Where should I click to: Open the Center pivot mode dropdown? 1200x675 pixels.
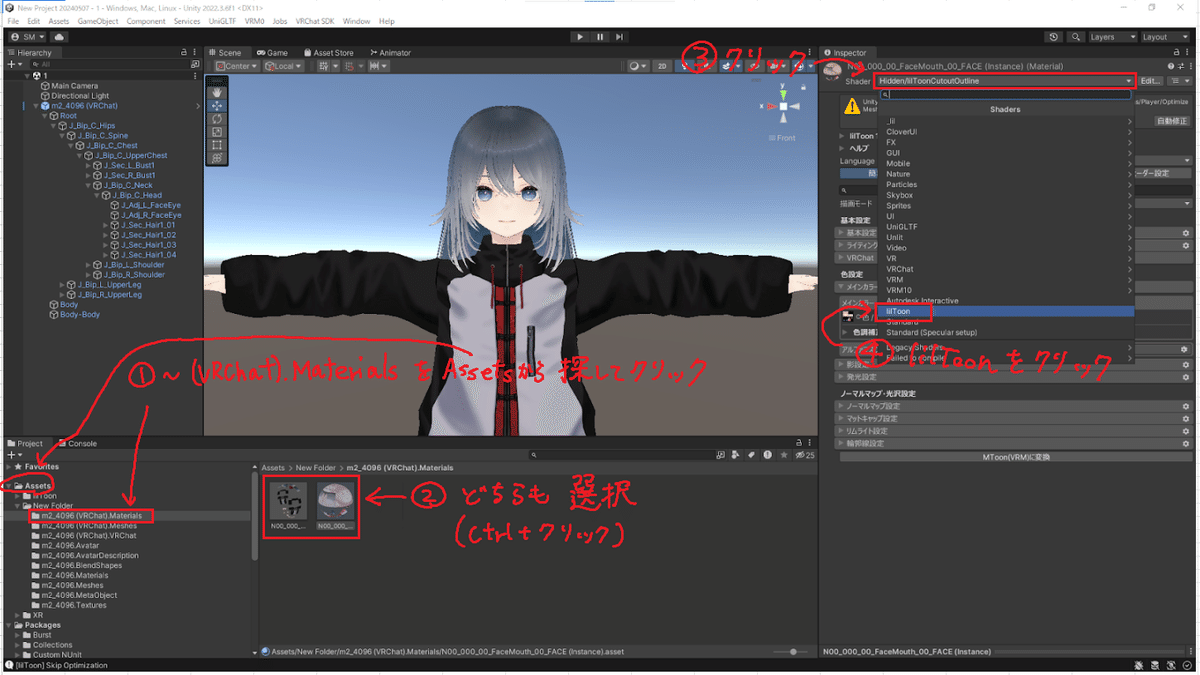point(235,66)
